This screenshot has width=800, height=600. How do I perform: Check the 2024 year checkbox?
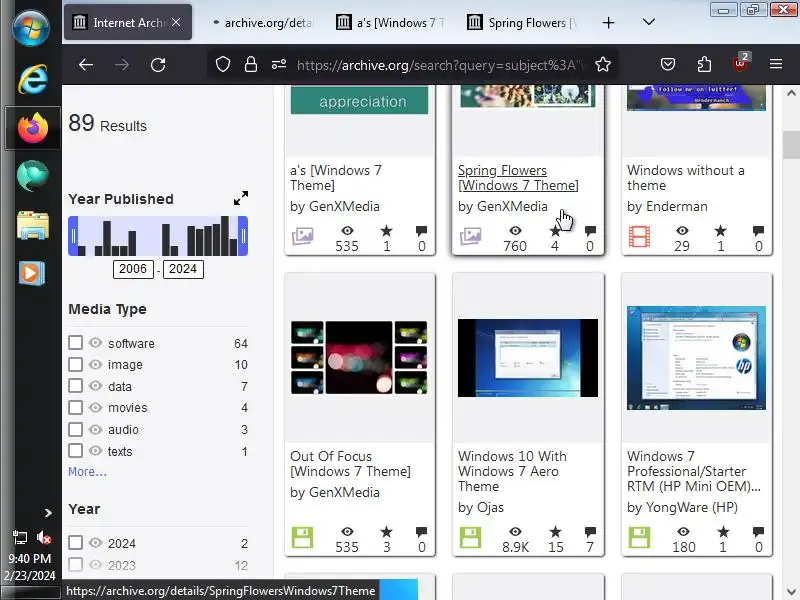coord(76,542)
